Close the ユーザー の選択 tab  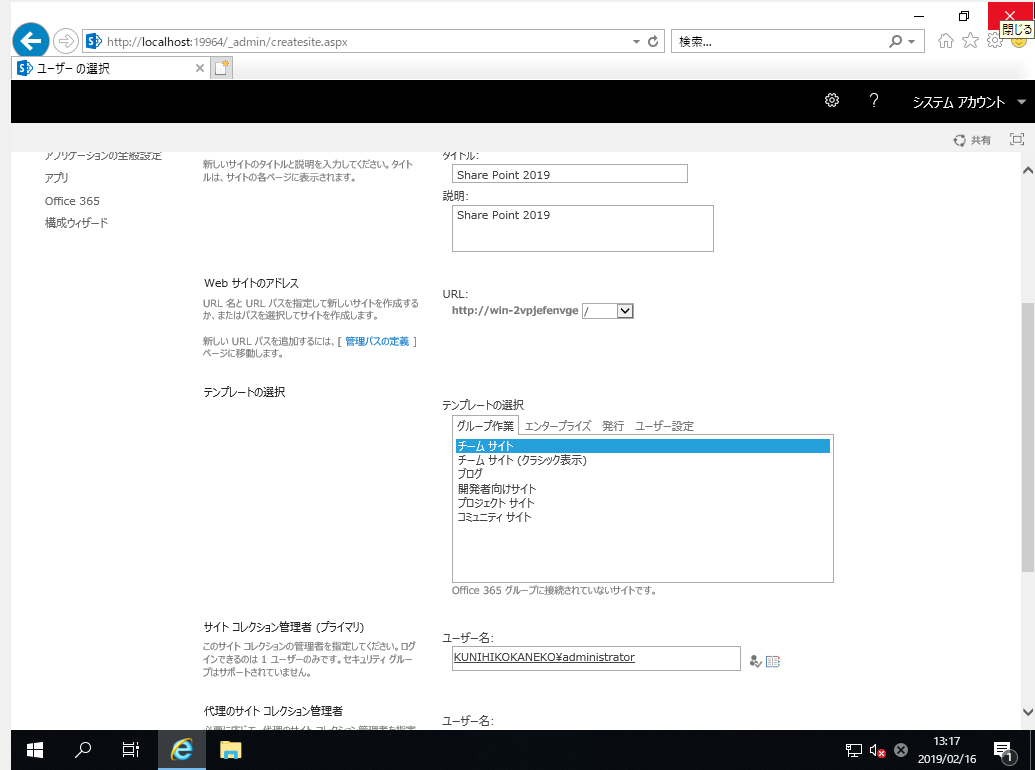(199, 68)
